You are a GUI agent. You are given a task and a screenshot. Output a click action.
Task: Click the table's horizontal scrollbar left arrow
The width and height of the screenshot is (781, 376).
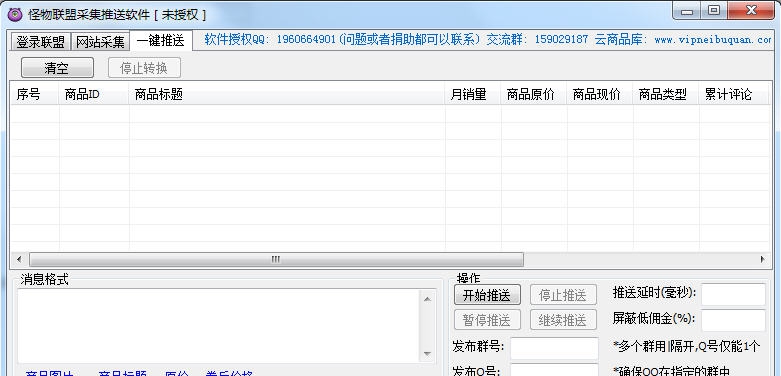coord(19,259)
